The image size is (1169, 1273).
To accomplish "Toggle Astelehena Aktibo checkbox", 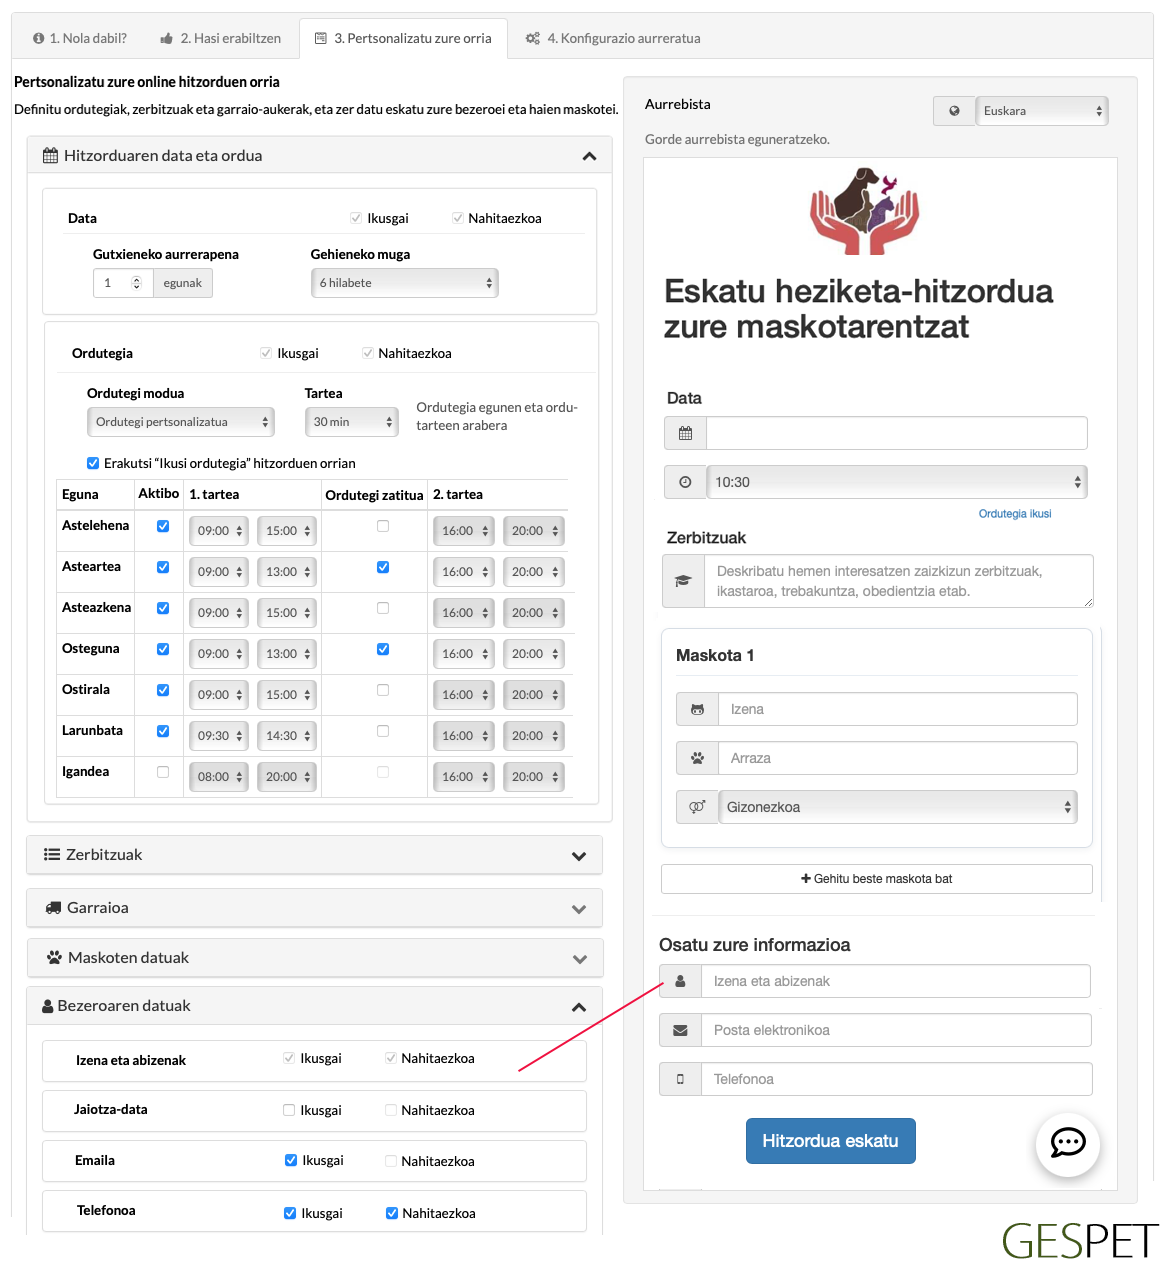I will (x=163, y=526).
